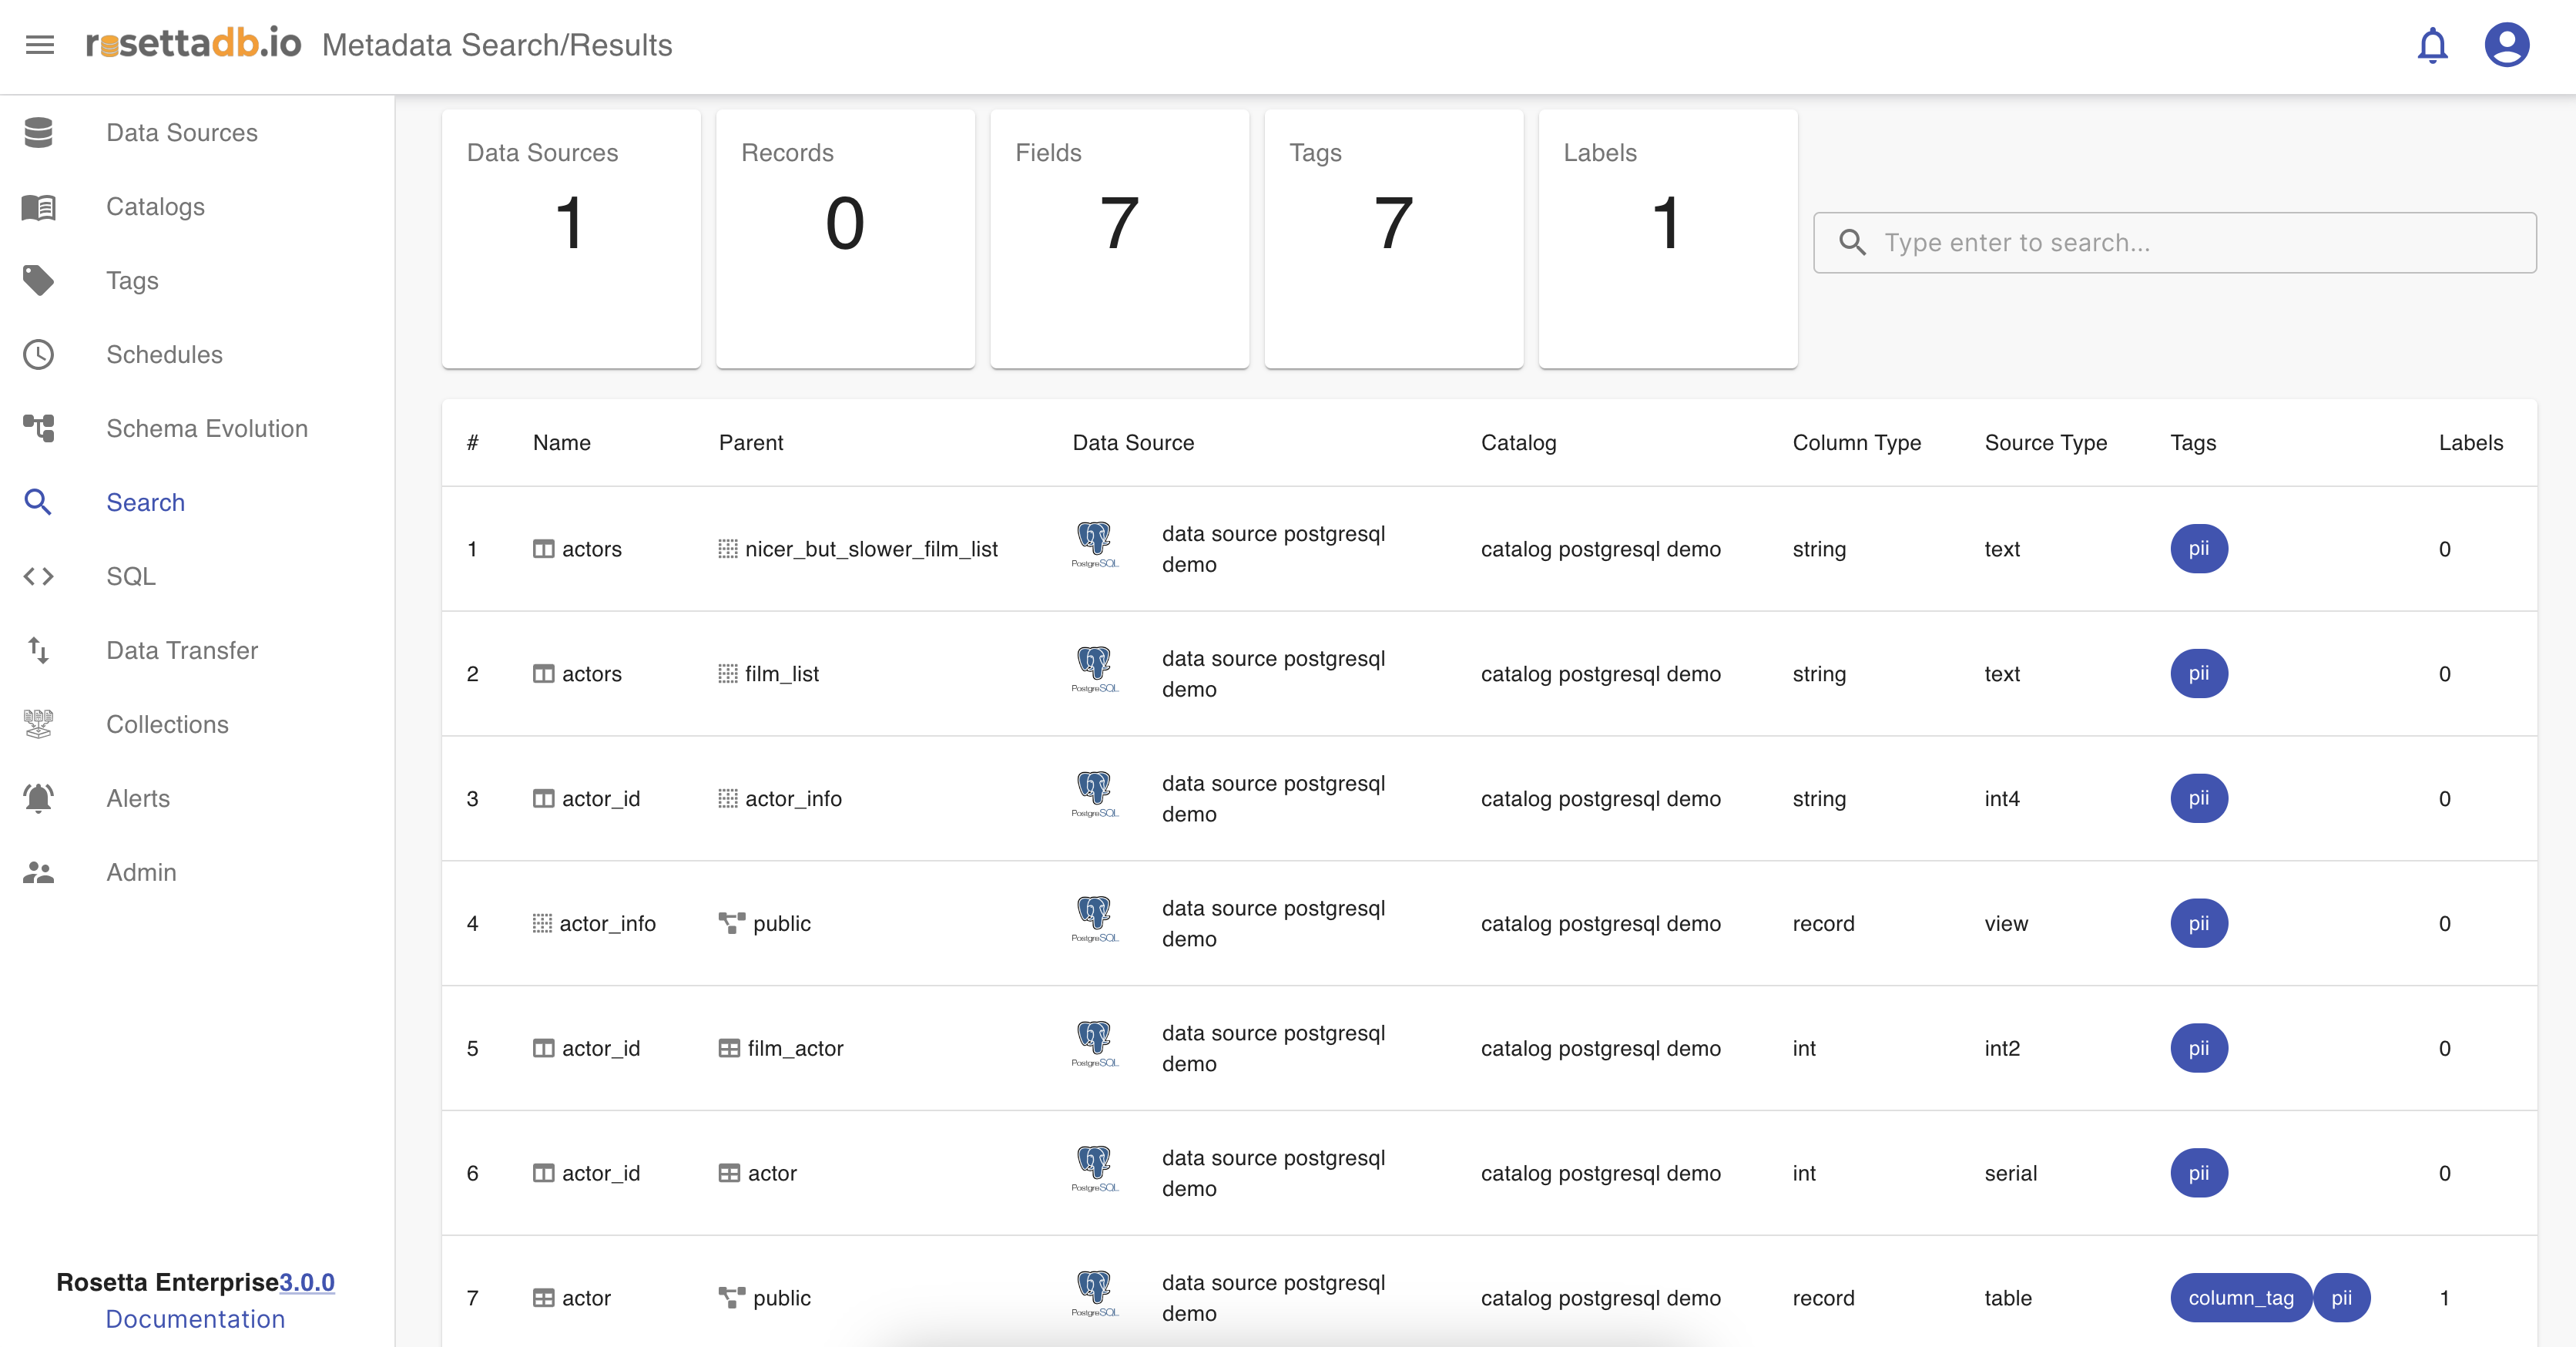Open the user account avatar
Image resolution: width=2576 pixels, height=1347 pixels.
pyautogui.click(x=2506, y=45)
